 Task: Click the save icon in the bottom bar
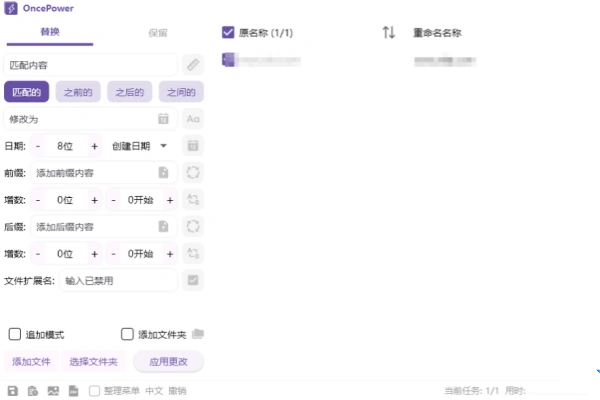pyautogui.click(x=13, y=390)
